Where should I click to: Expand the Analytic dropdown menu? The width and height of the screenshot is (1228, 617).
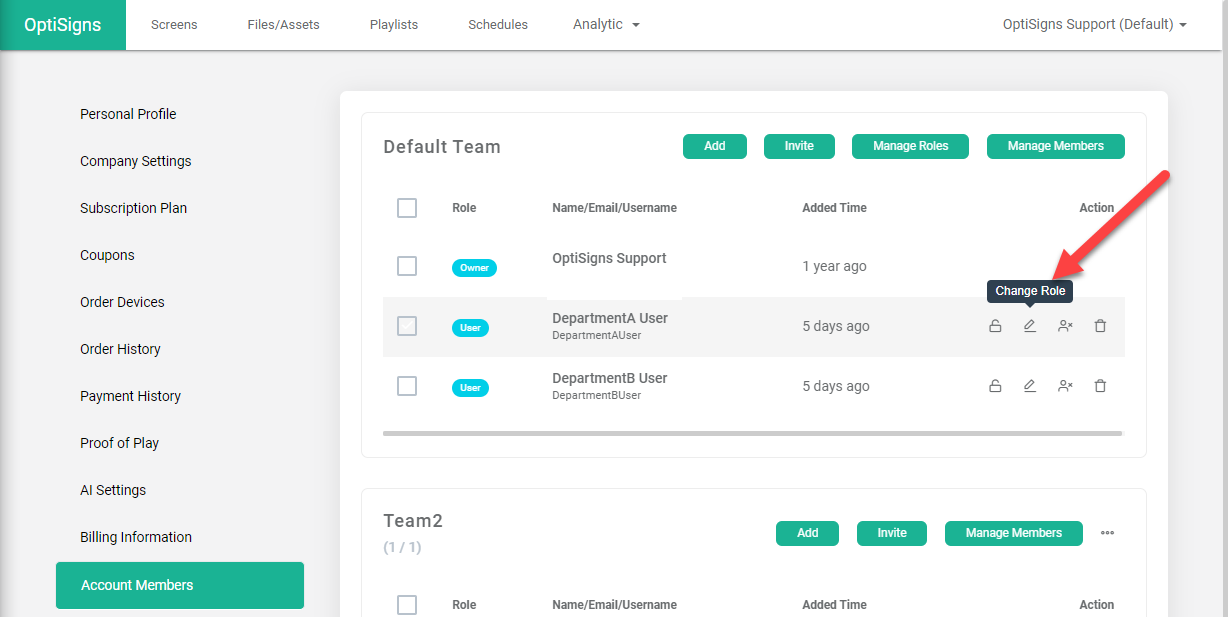tap(606, 24)
